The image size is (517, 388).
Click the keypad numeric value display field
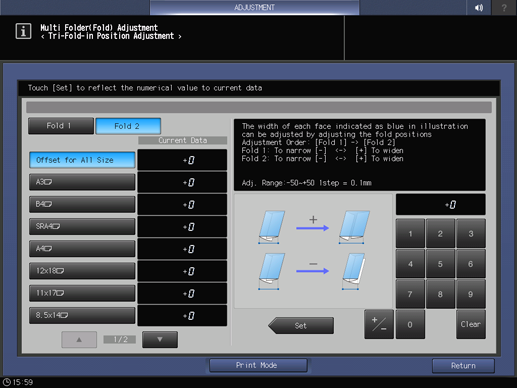tap(441, 205)
